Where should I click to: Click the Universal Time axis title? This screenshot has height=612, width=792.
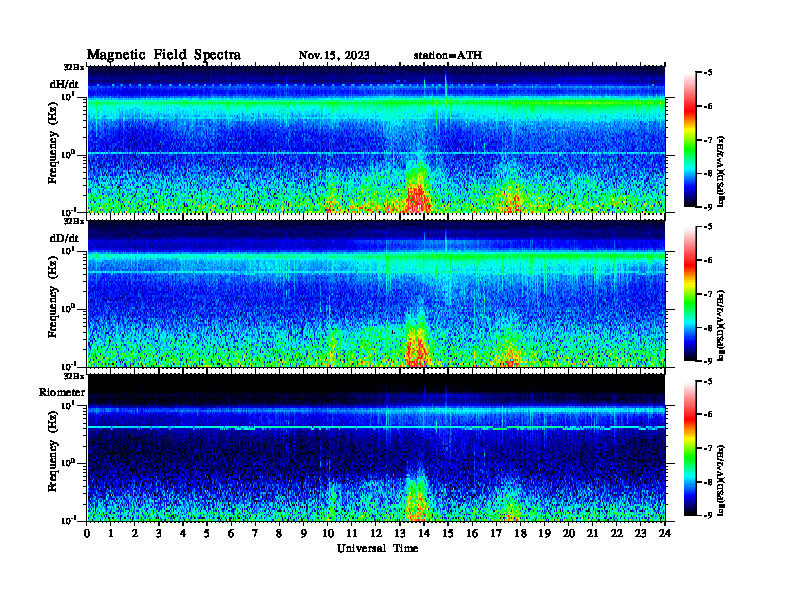tap(377, 548)
